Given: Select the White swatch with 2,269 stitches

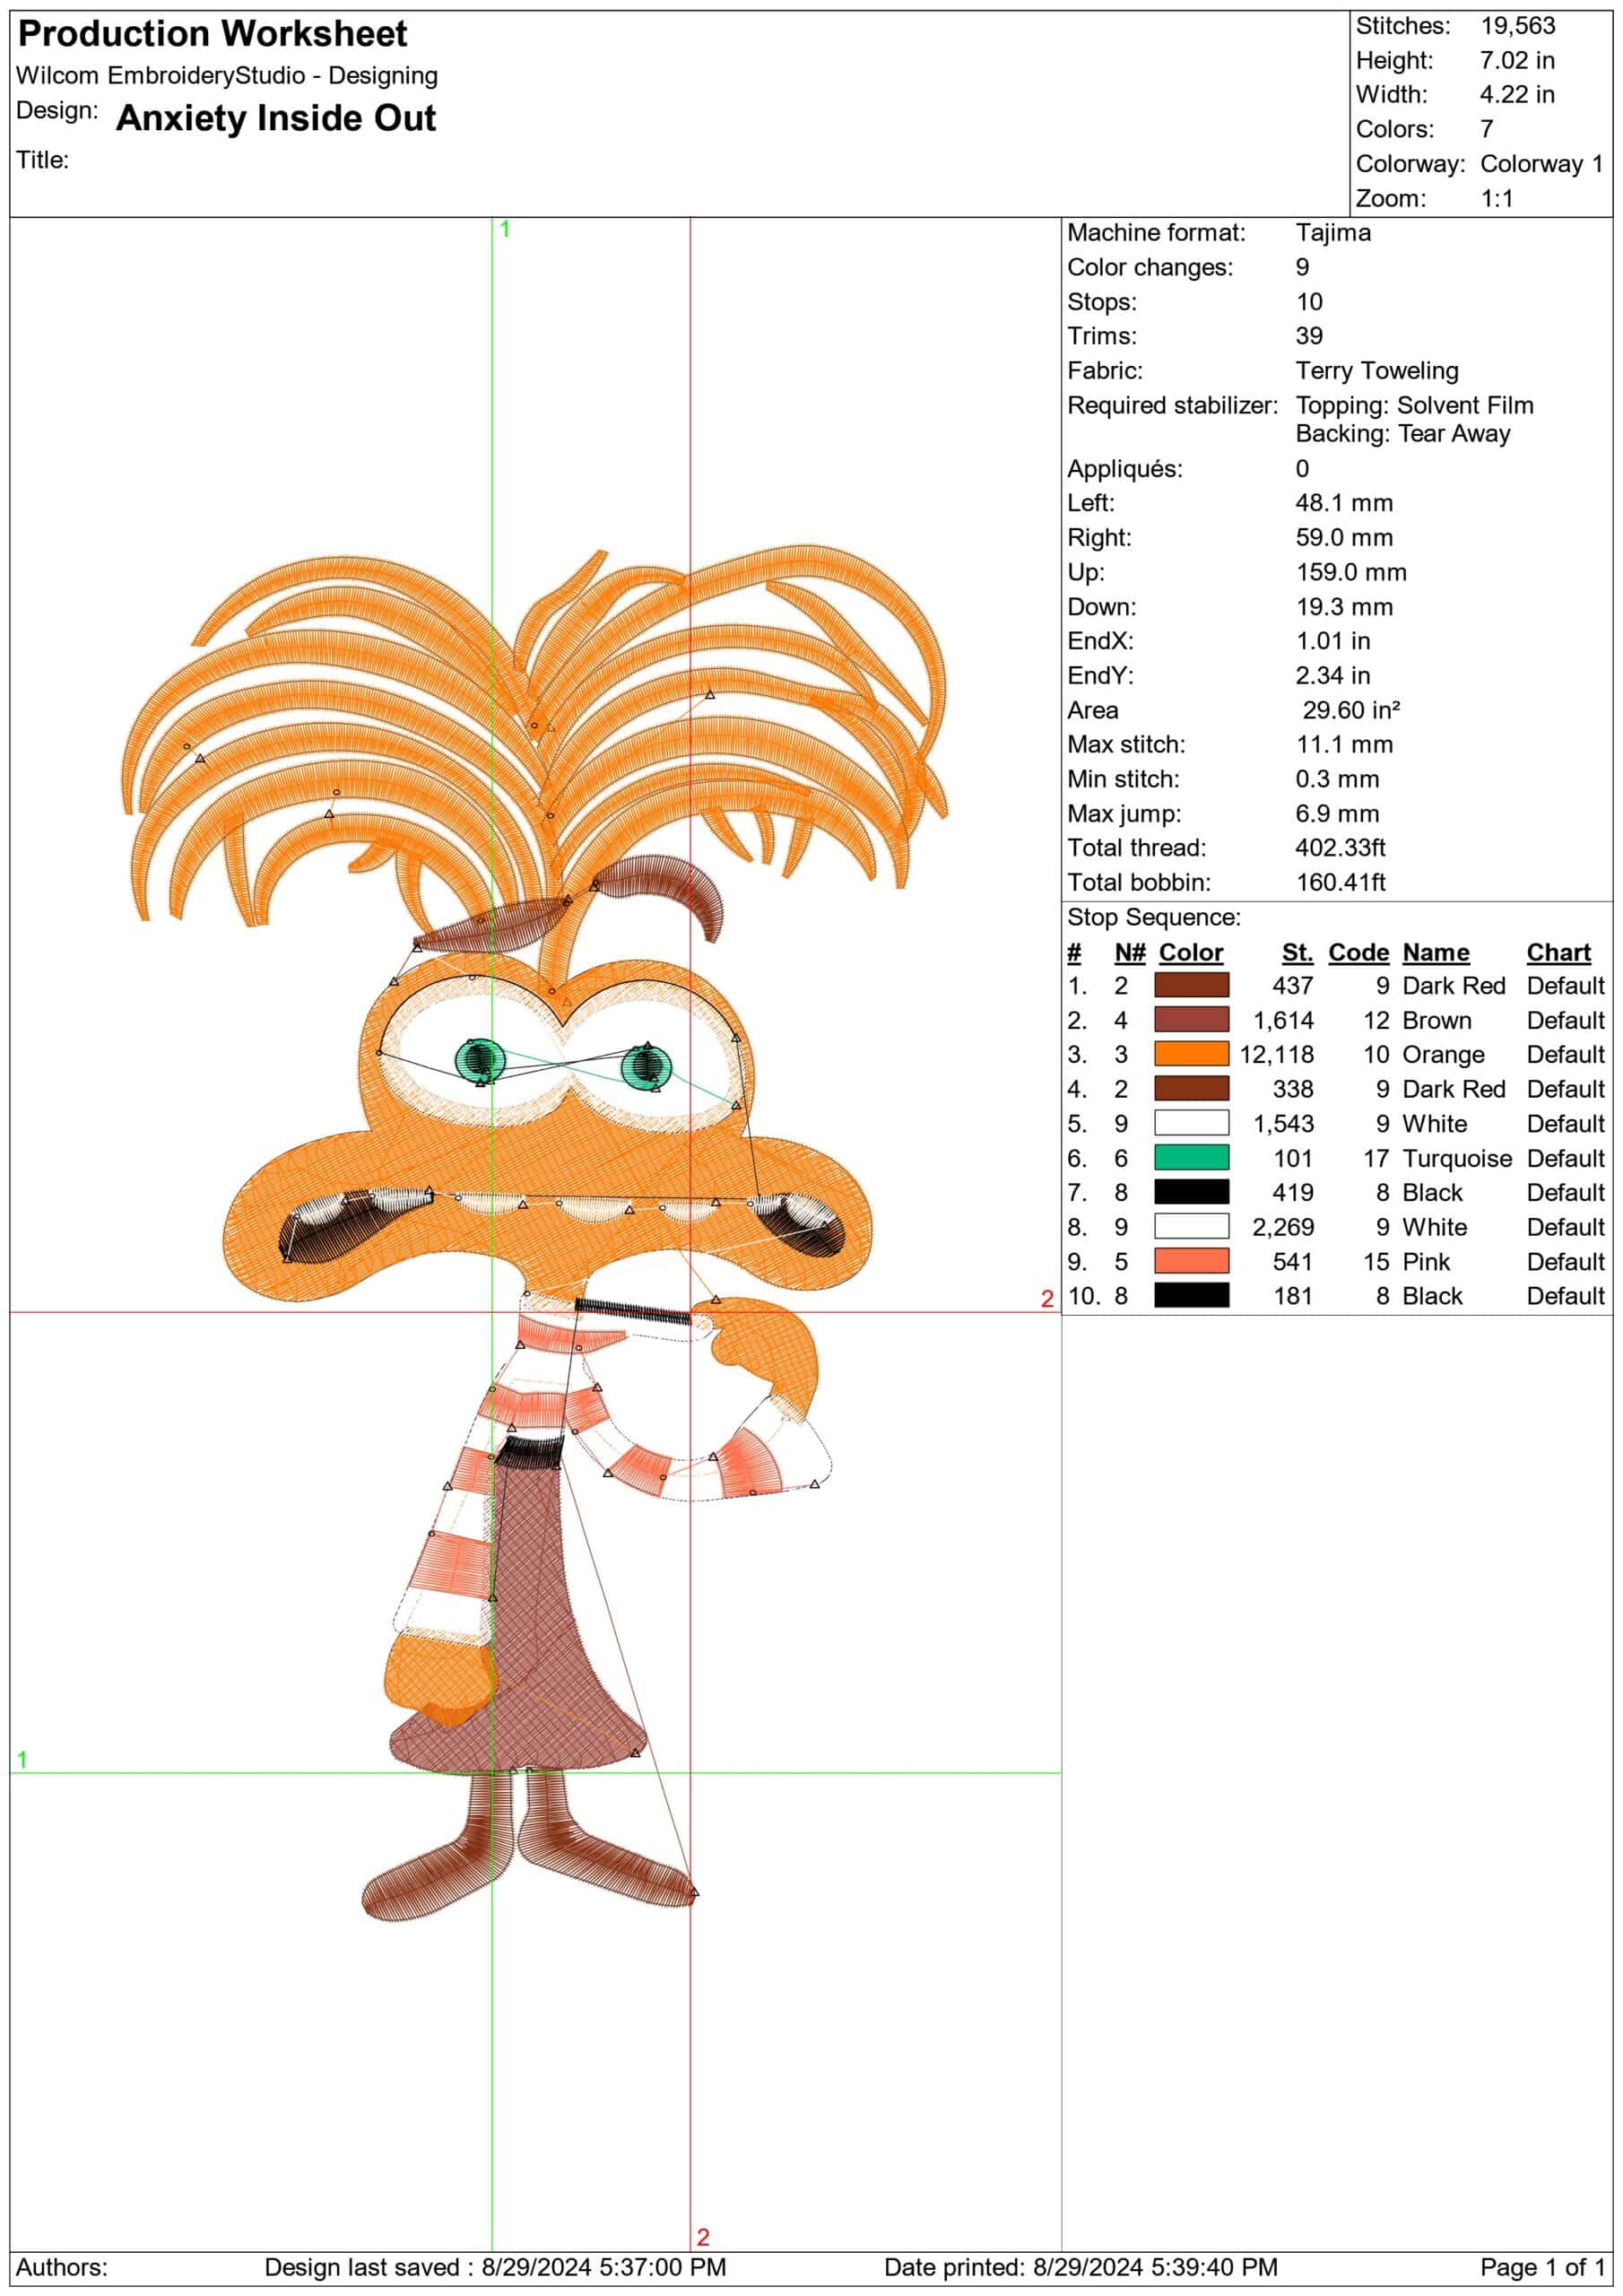Looking at the screenshot, I should point(1191,1226).
